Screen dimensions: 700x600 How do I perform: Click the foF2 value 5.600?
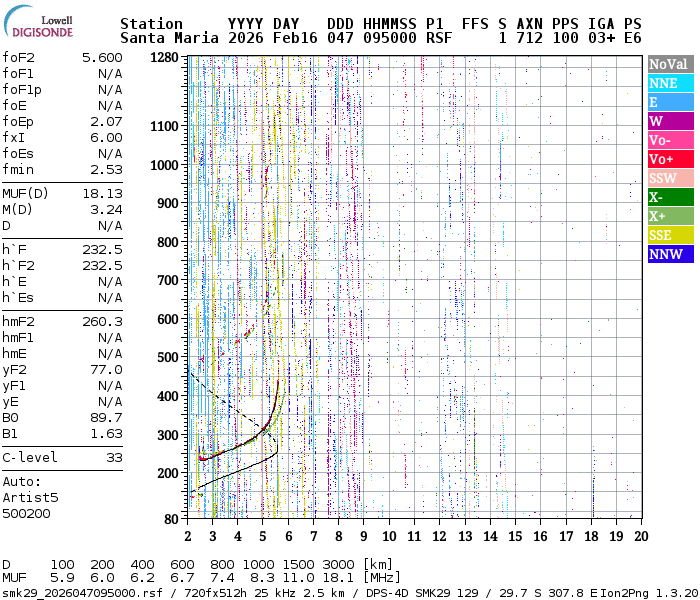102,58
